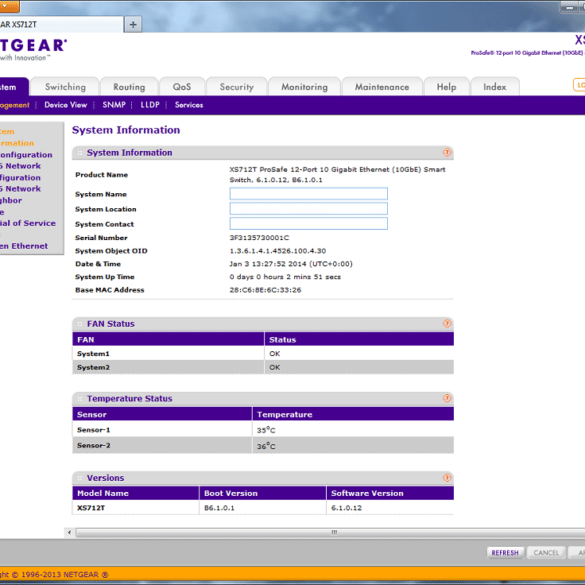Open help icon for Versions section
The image size is (585, 585).
pyautogui.click(x=447, y=478)
